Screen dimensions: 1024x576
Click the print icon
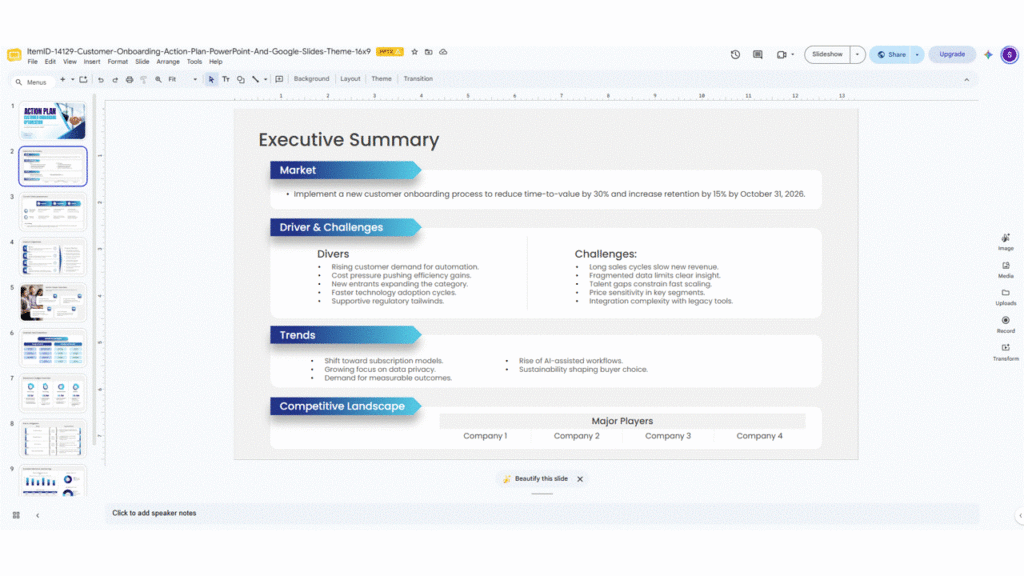click(129, 80)
